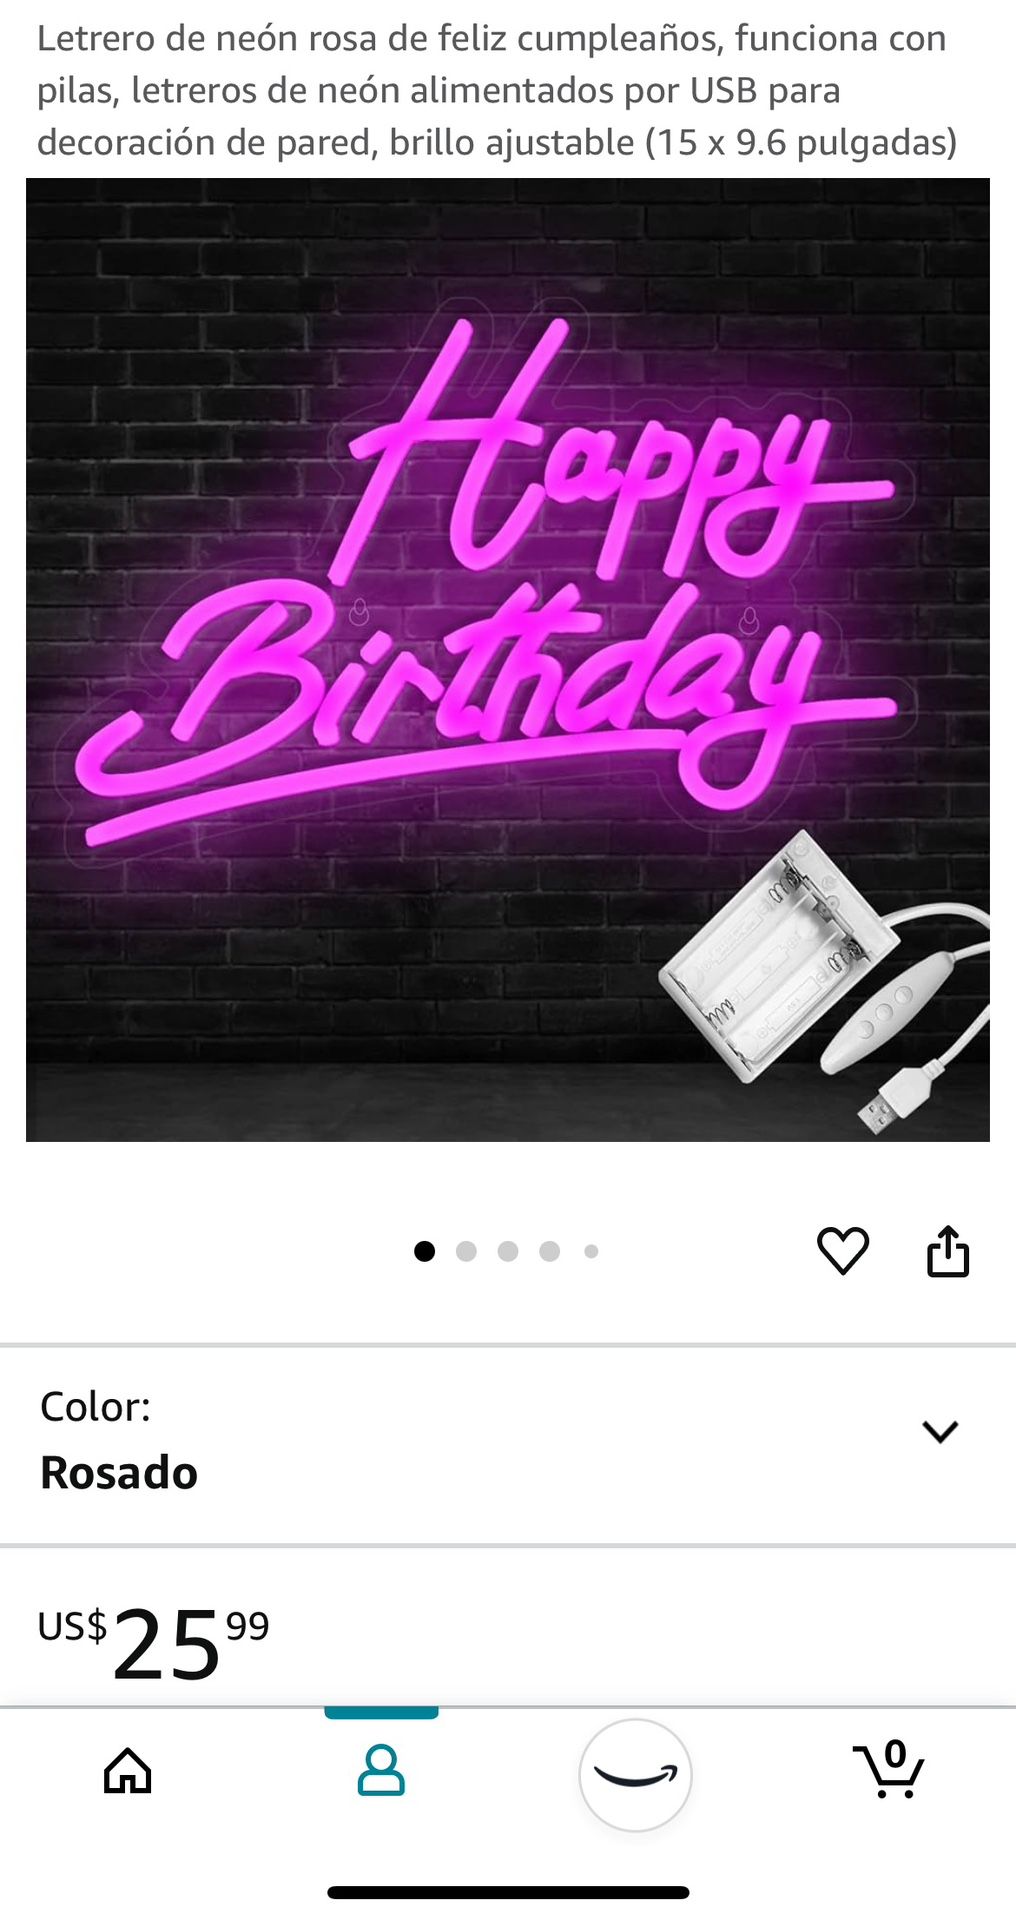Open the account profile icon
The height and width of the screenshot is (1920, 1016).
(381, 1771)
